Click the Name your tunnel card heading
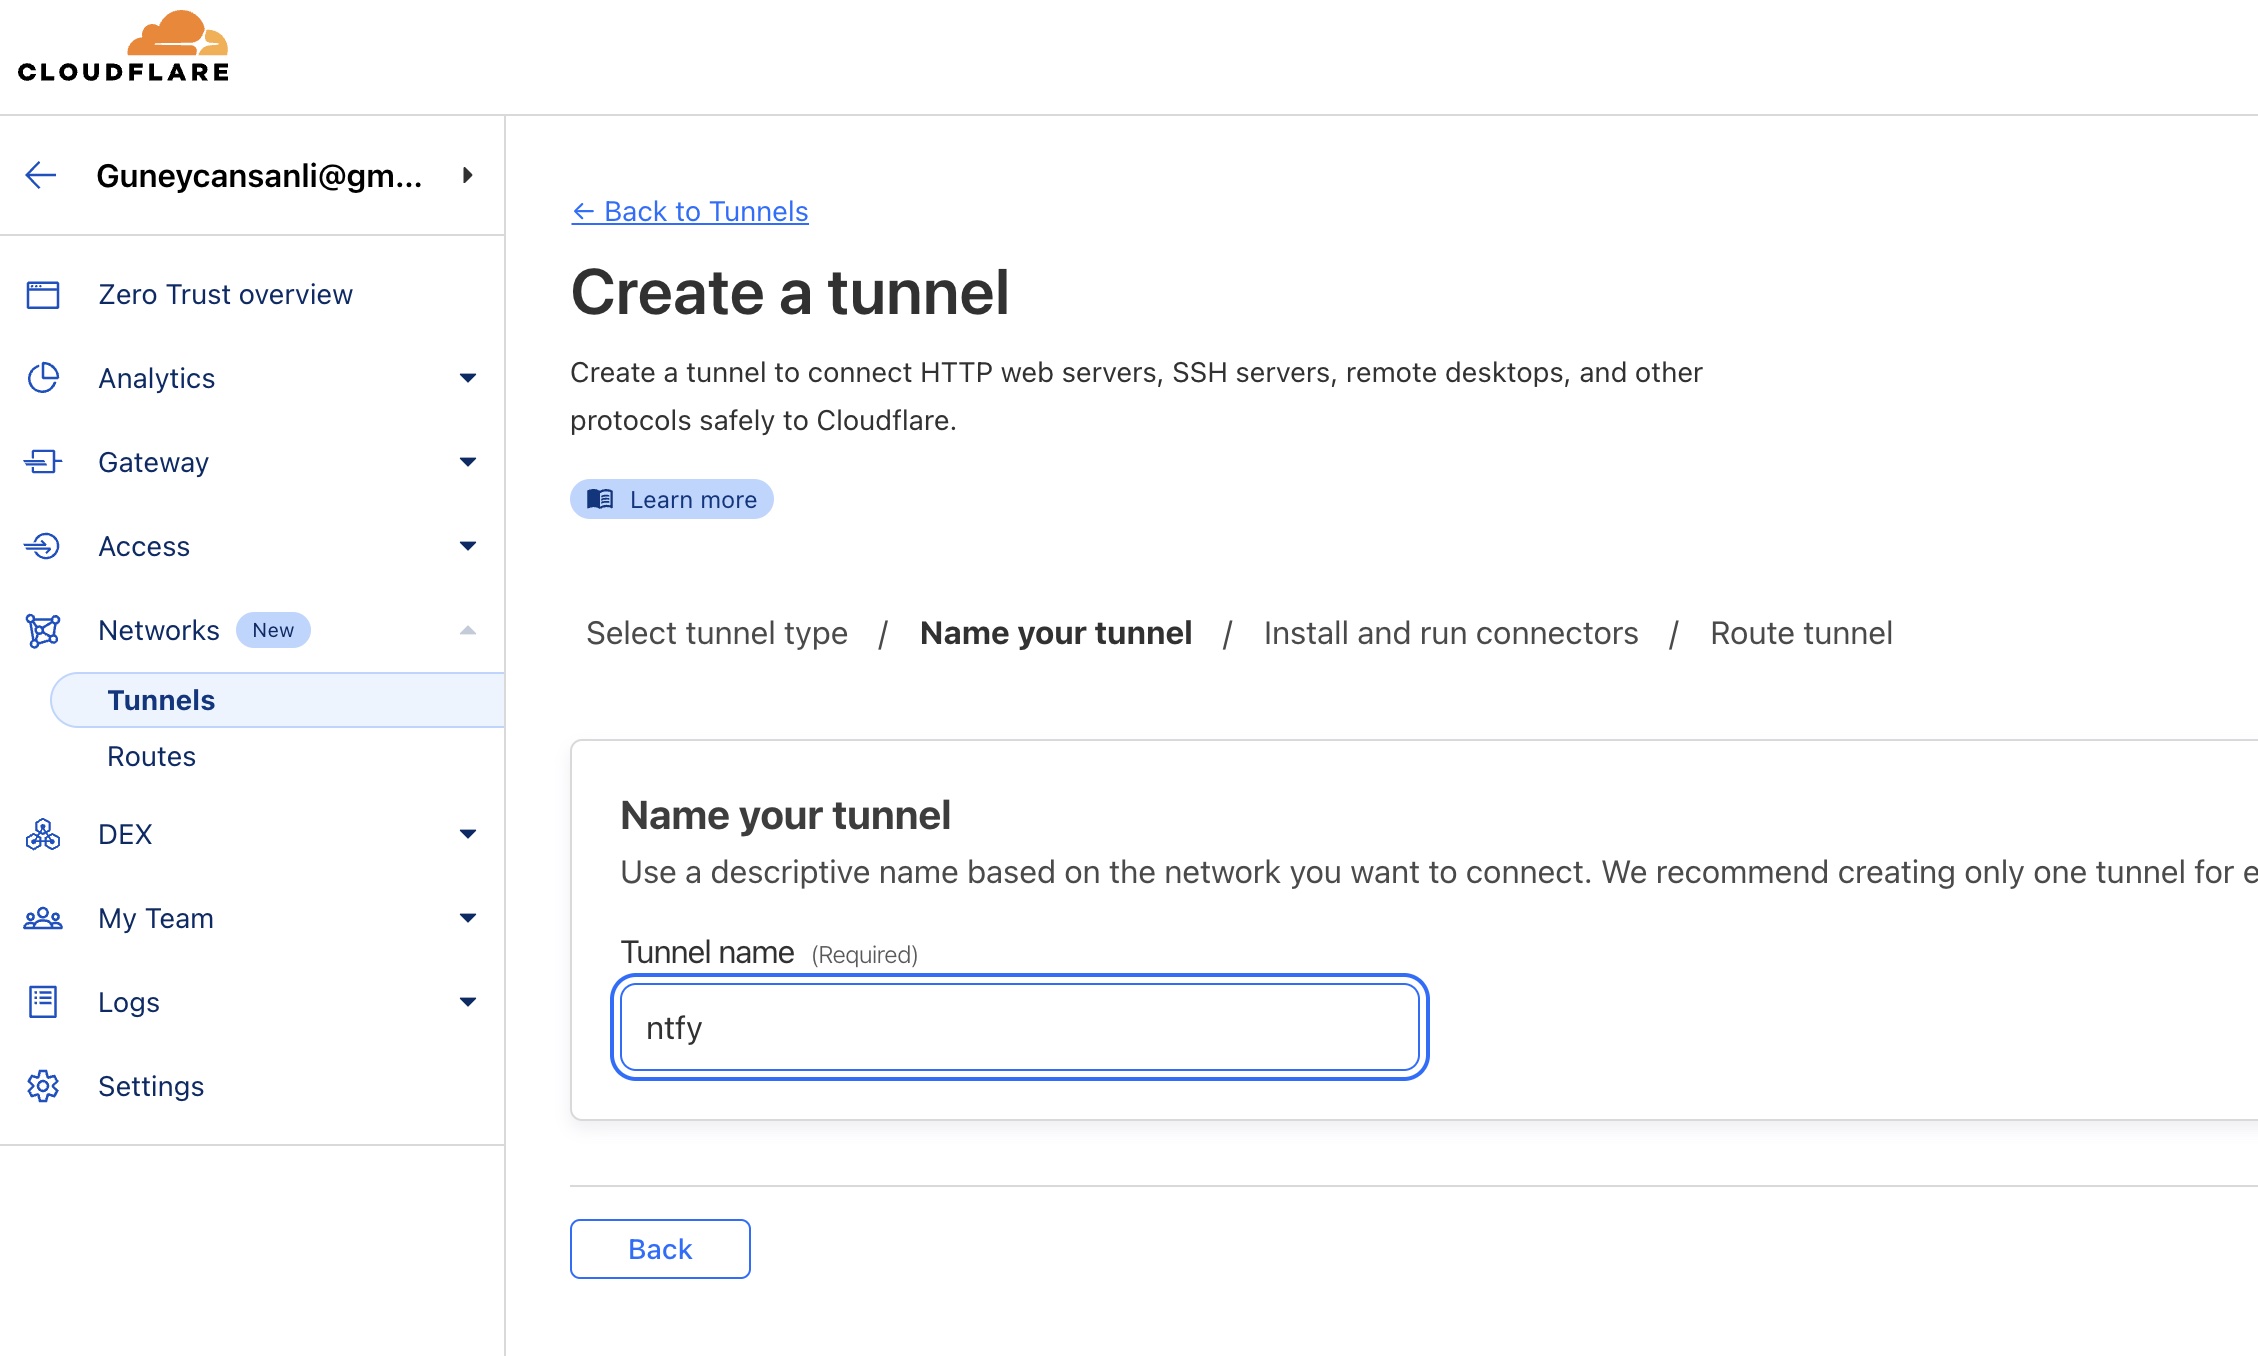 point(785,815)
